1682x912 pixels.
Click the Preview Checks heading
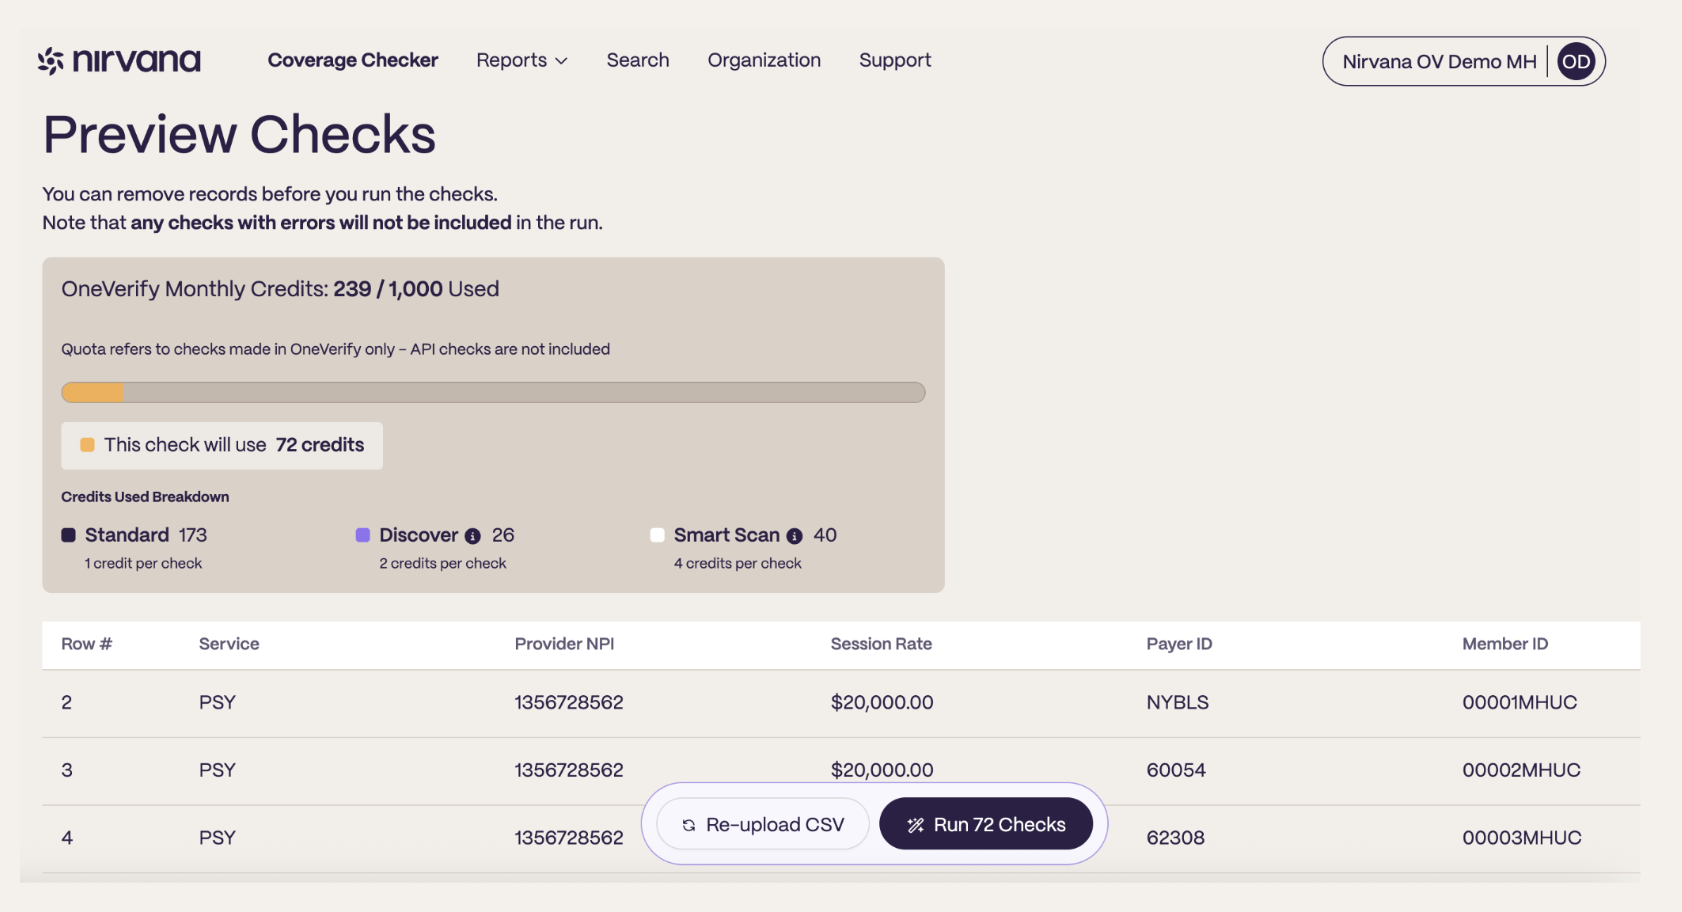tap(240, 135)
